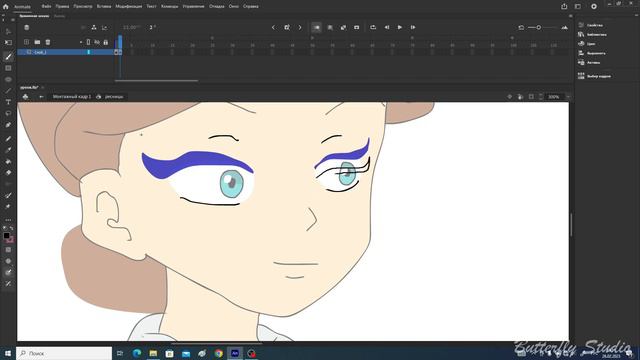Open the layer depth panel icon
This screenshot has width=640, height=360.
105,27
